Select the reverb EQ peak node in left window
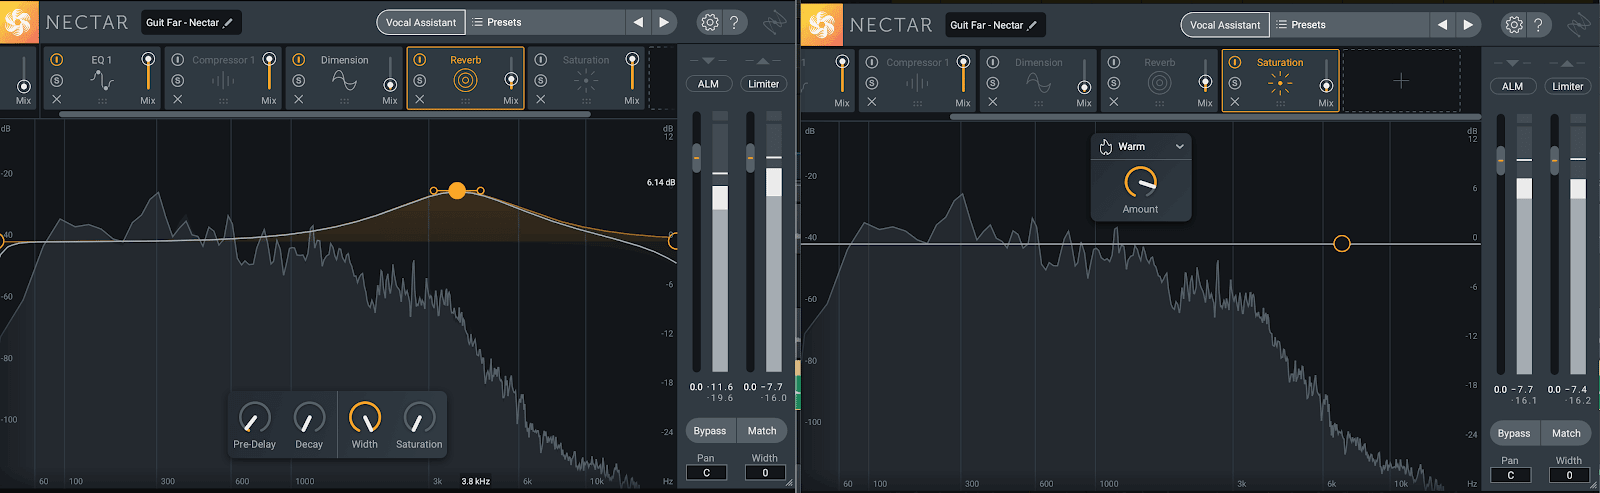The height and width of the screenshot is (493, 1600). (x=457, y=190)
